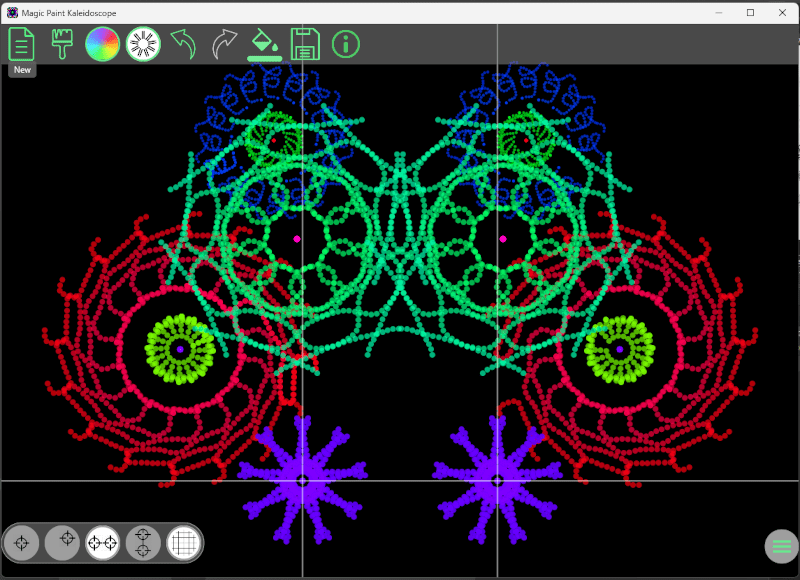The width and height of the screenshot is (800, 580).
Task: Maximize the Magic Paint Kaleidoscope window
Action: pos(751,13)
